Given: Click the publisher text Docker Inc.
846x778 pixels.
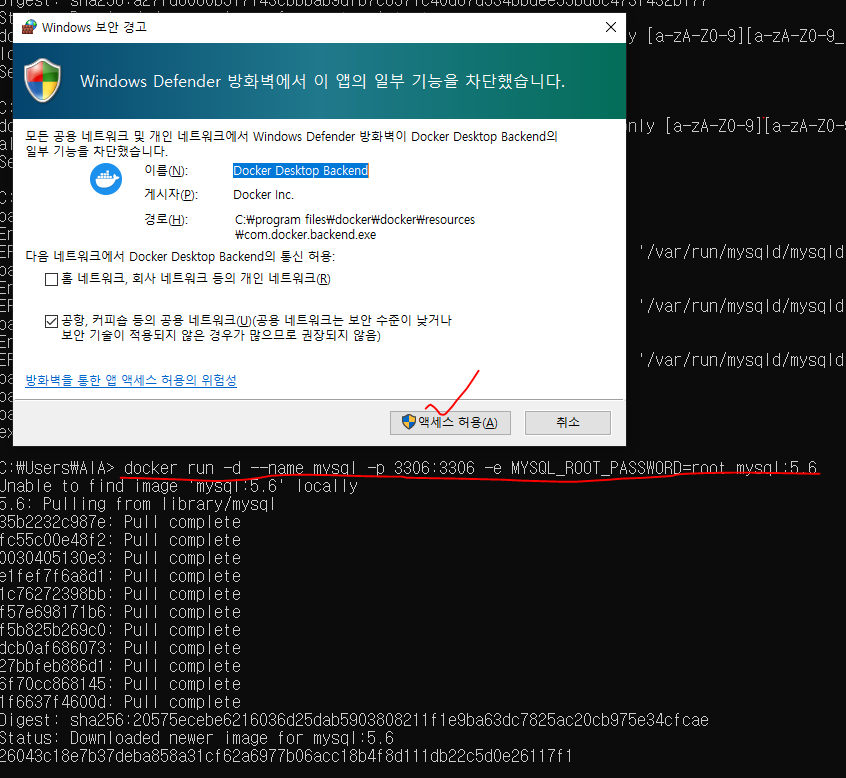Looking at the screenshot, I should (x=263, y=195).
